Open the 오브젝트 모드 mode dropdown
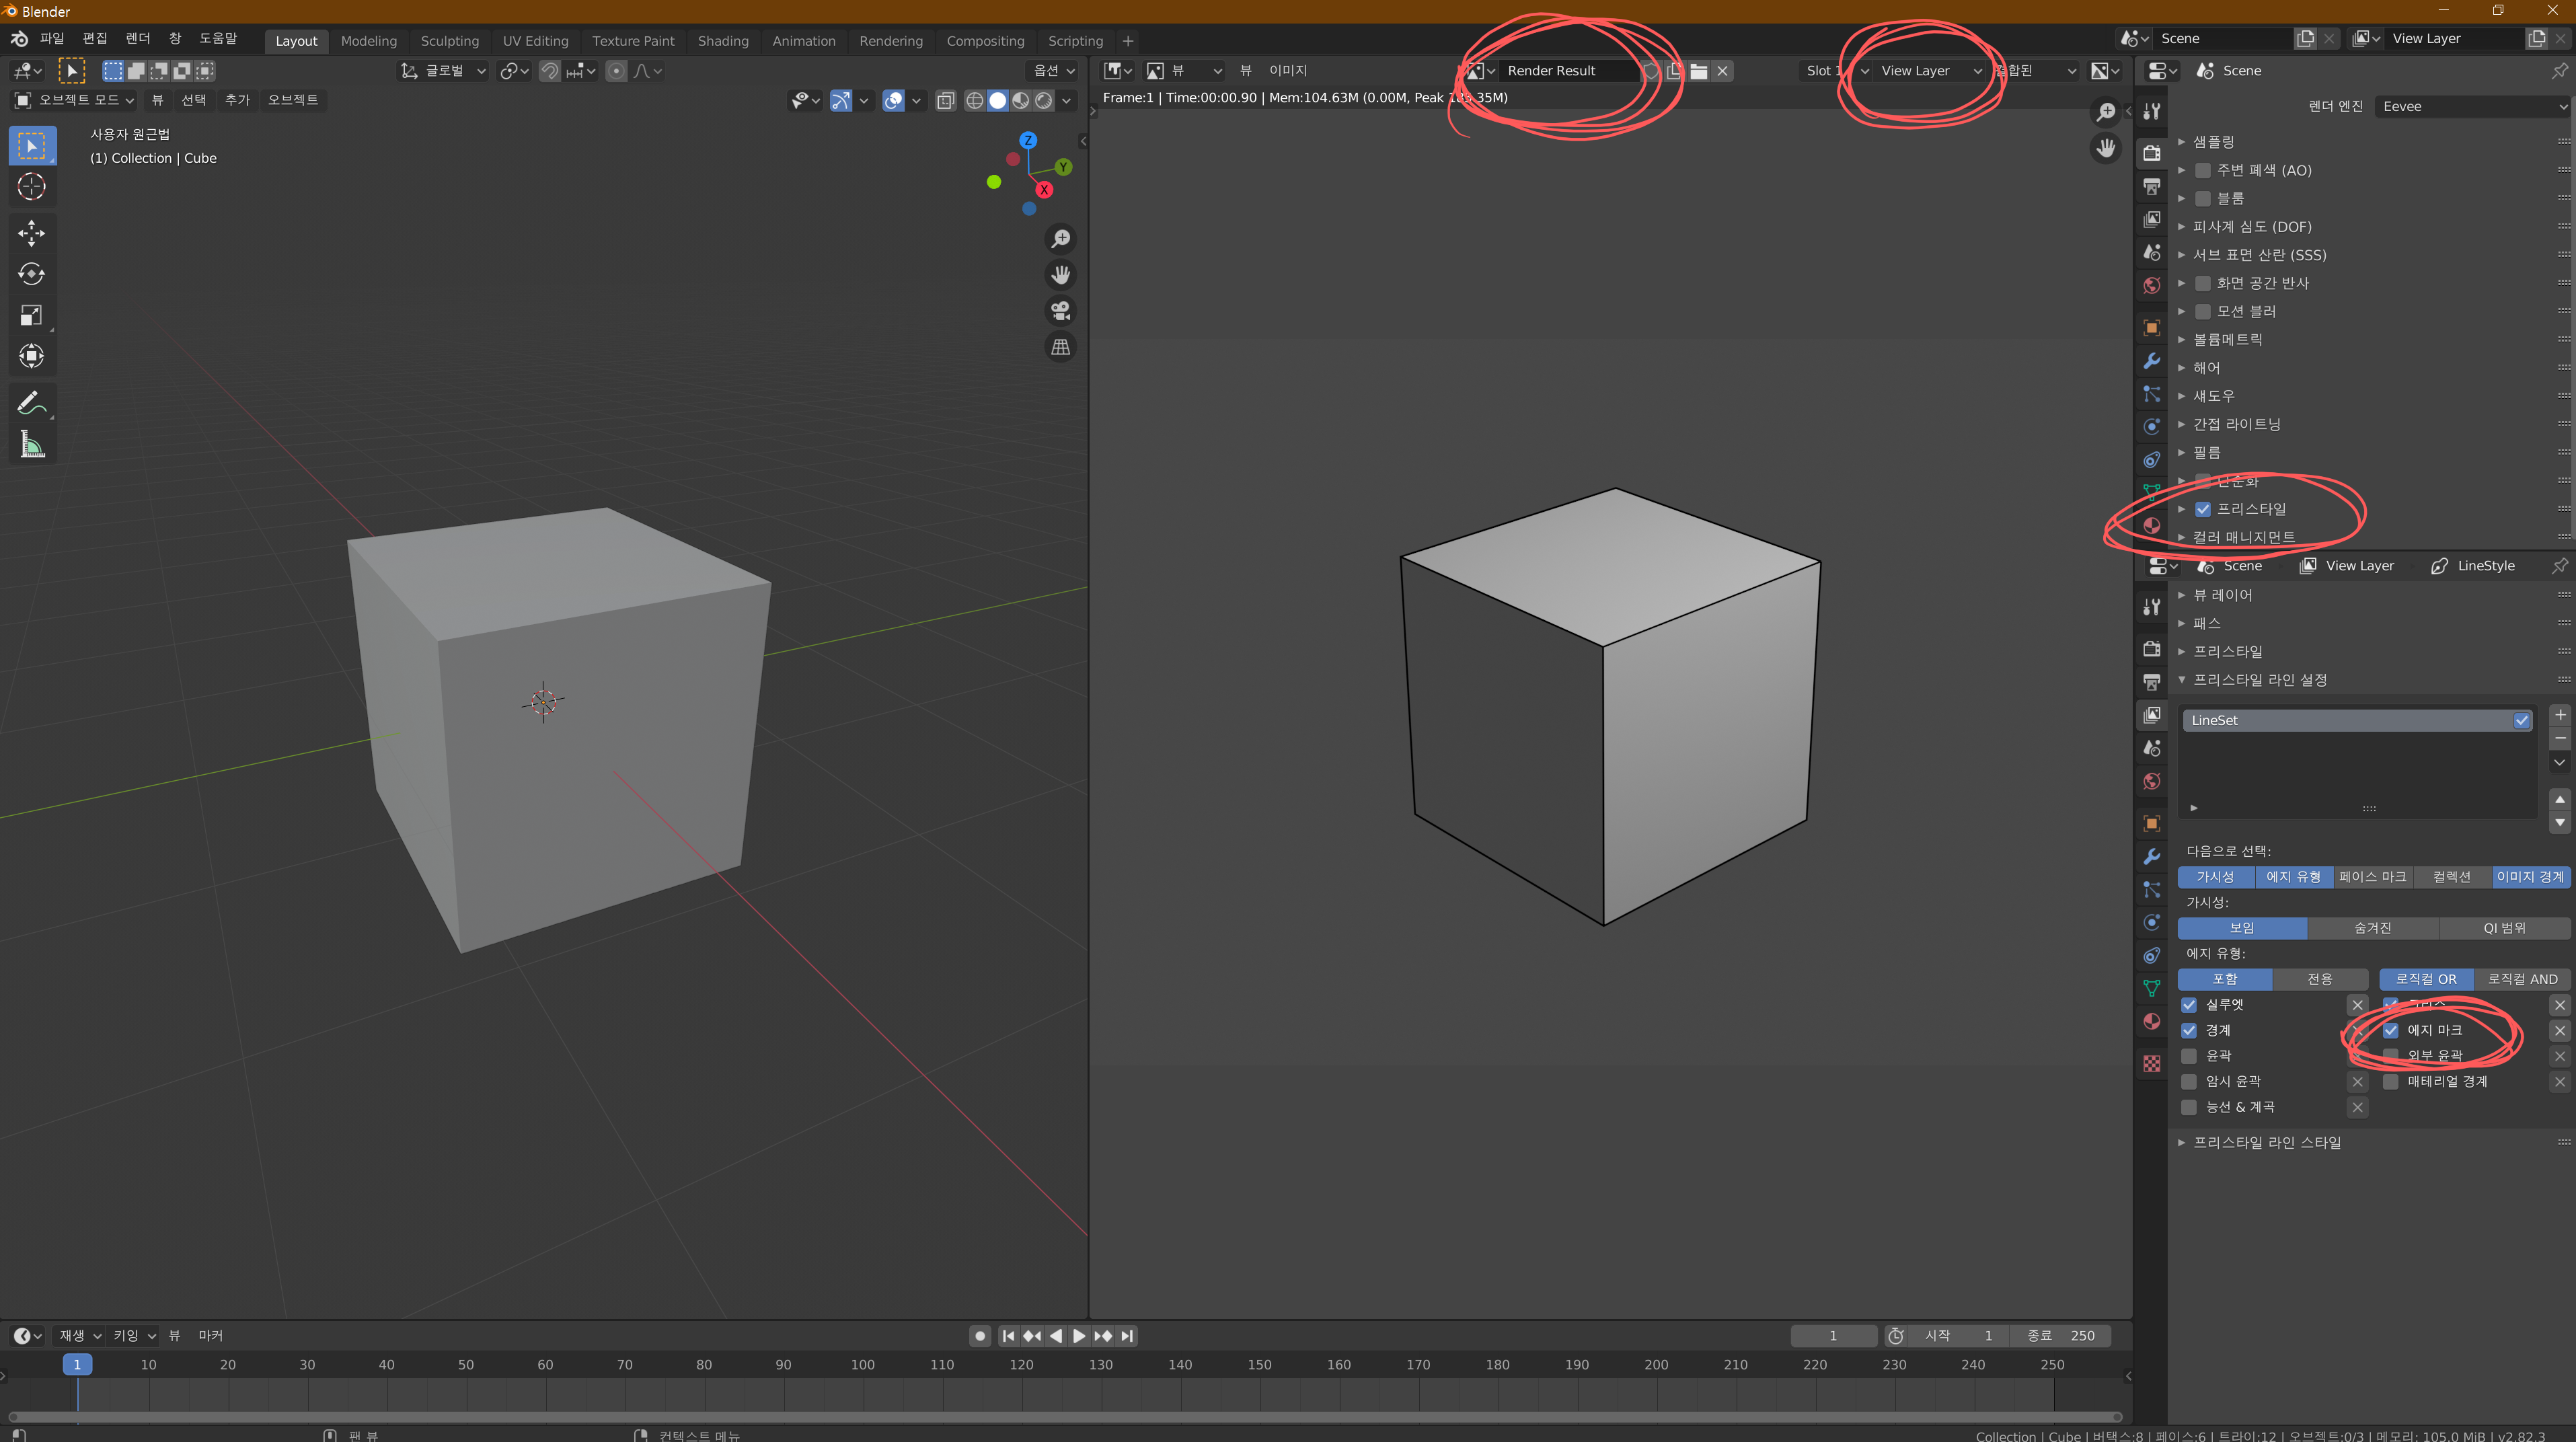 point(74,100)
